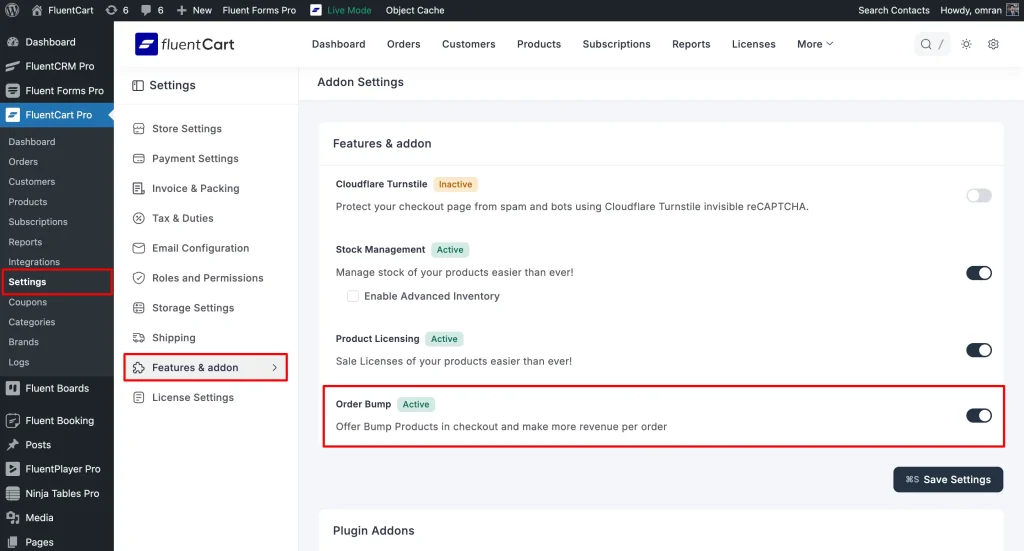Click the updates icon showing 6
This screenshot has width=1024, height=551.
tap(112, 10)
